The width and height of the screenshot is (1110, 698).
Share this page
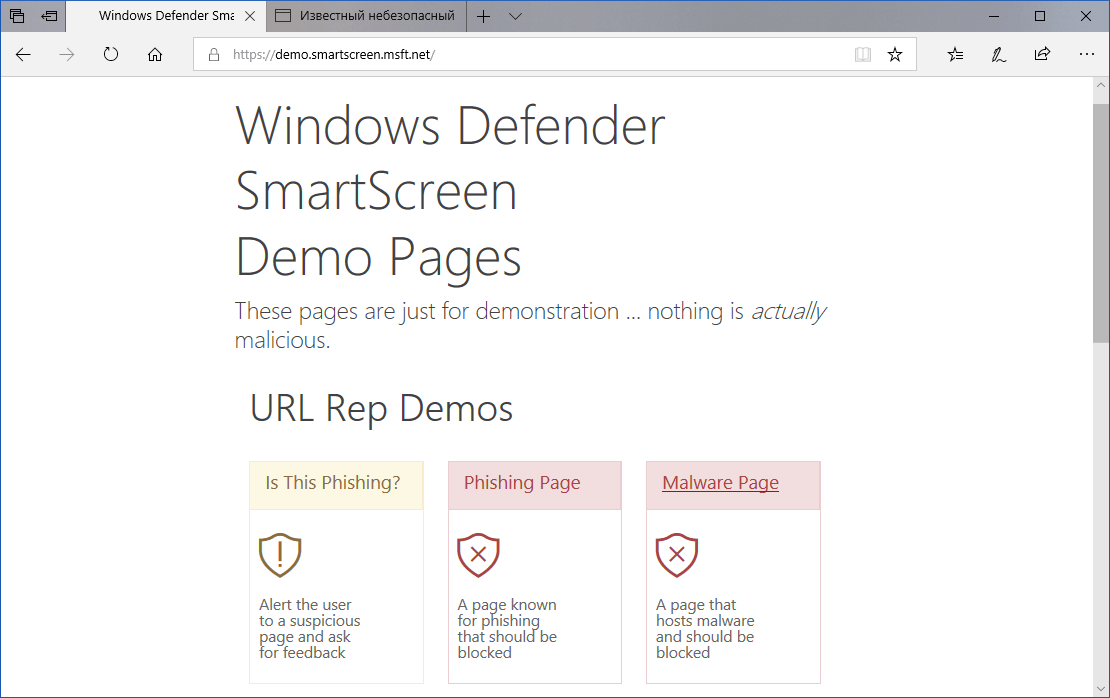tap(1042, 55)
